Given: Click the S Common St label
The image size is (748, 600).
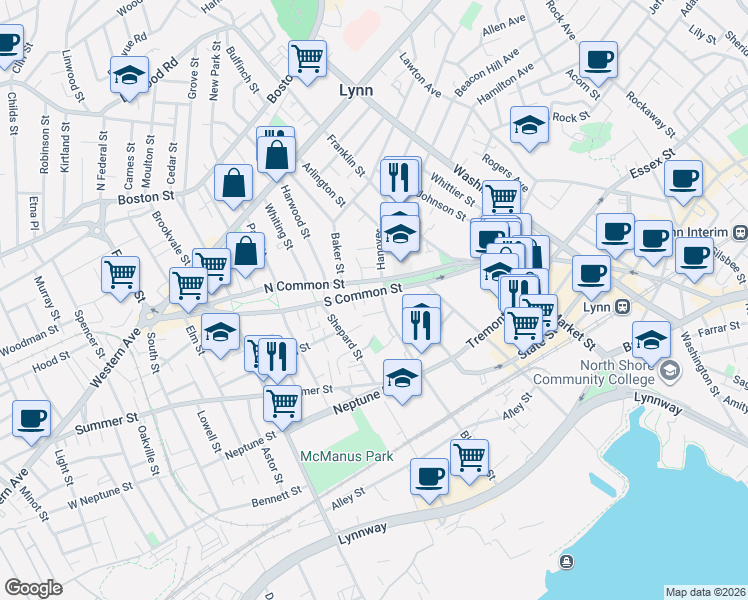Looking at the screenshot, I should pos(363,295).
